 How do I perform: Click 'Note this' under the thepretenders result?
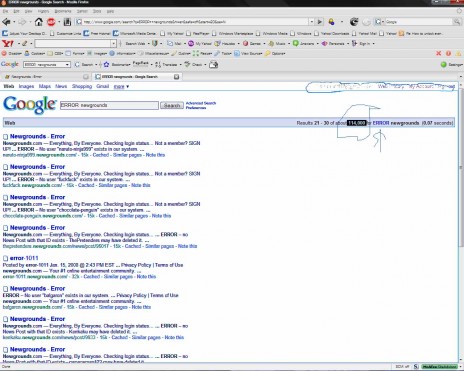pyautogui.click(x=187, y=246)
